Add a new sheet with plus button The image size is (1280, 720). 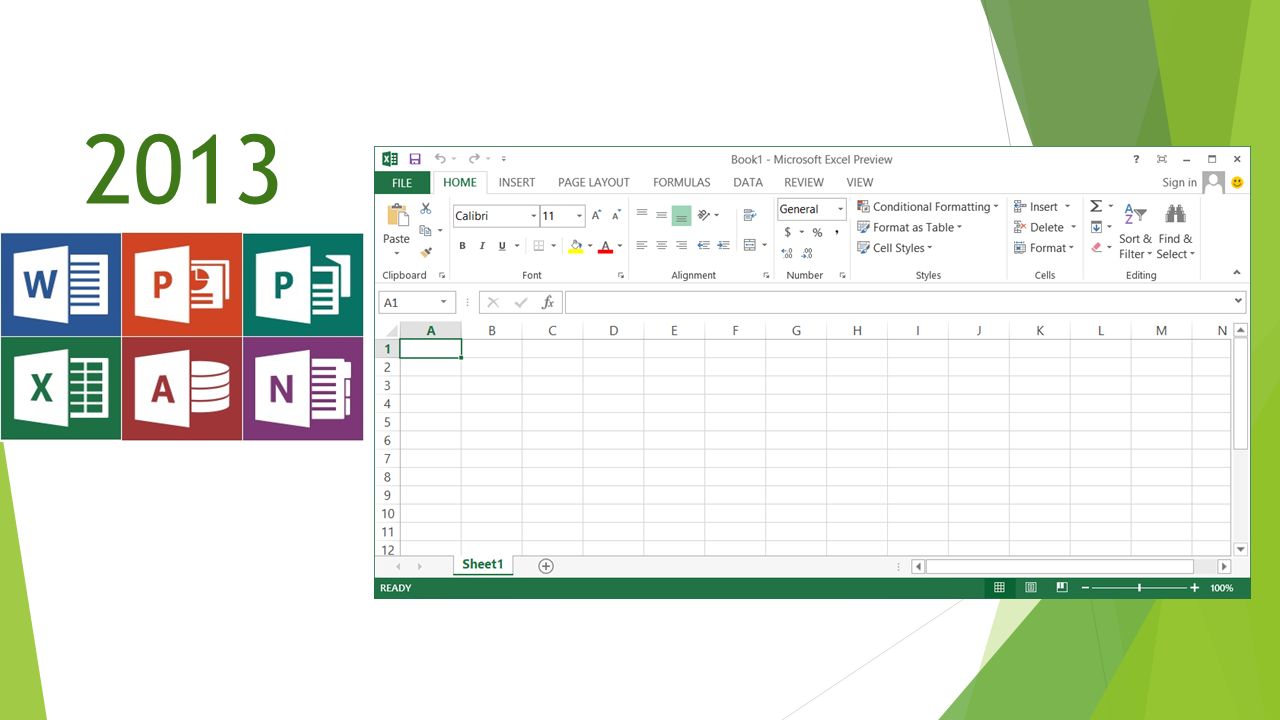pos(546,566)
